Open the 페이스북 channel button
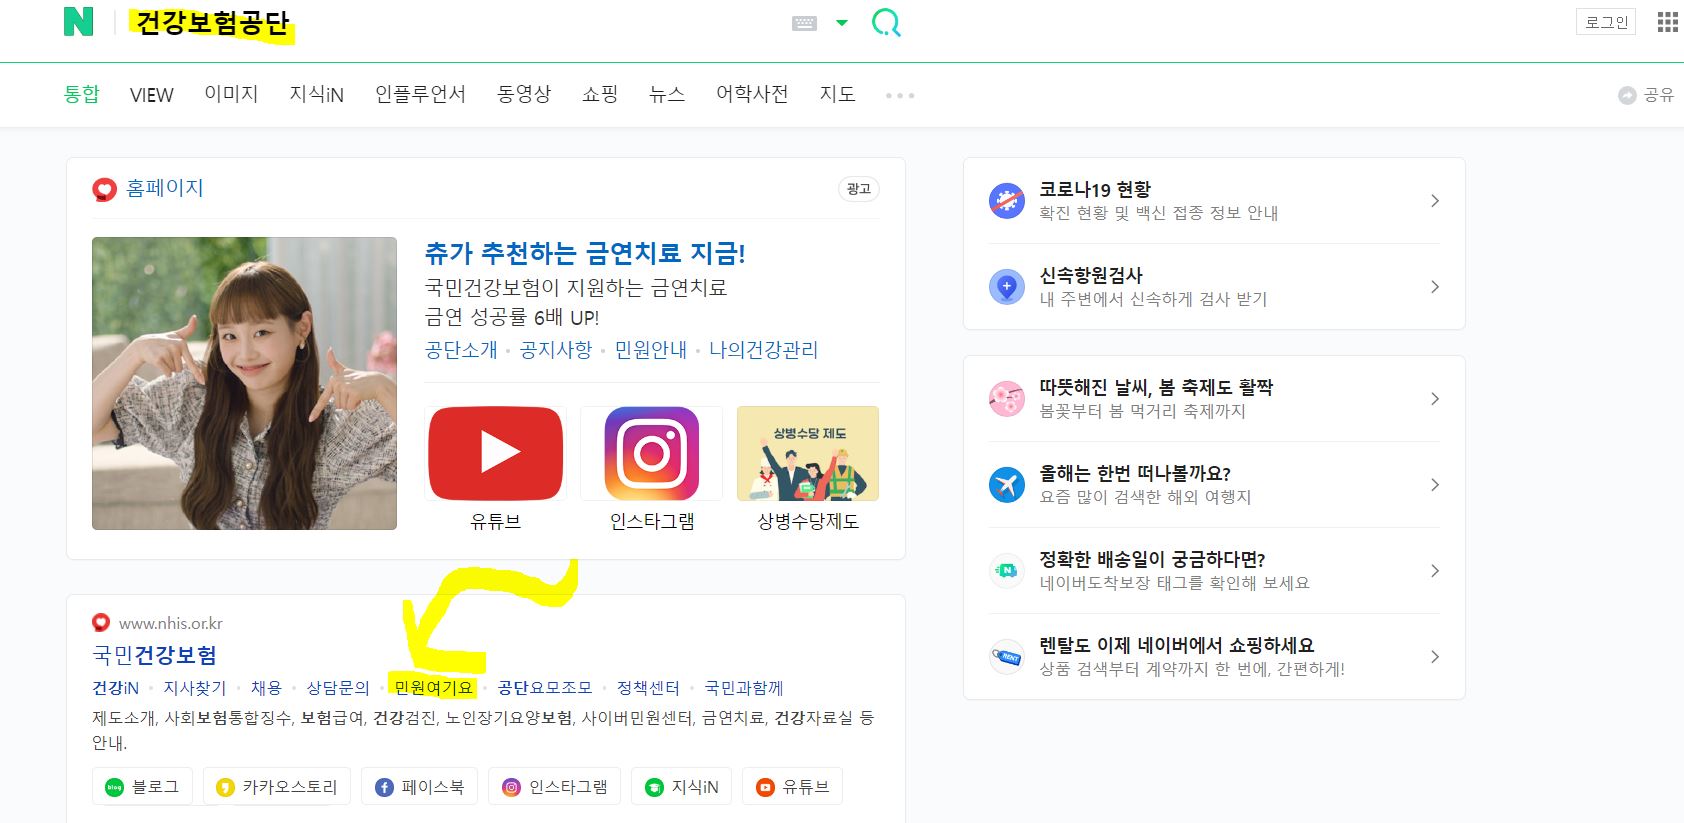The height and width of the screenshot is (823, 1684). pos(419,787)
